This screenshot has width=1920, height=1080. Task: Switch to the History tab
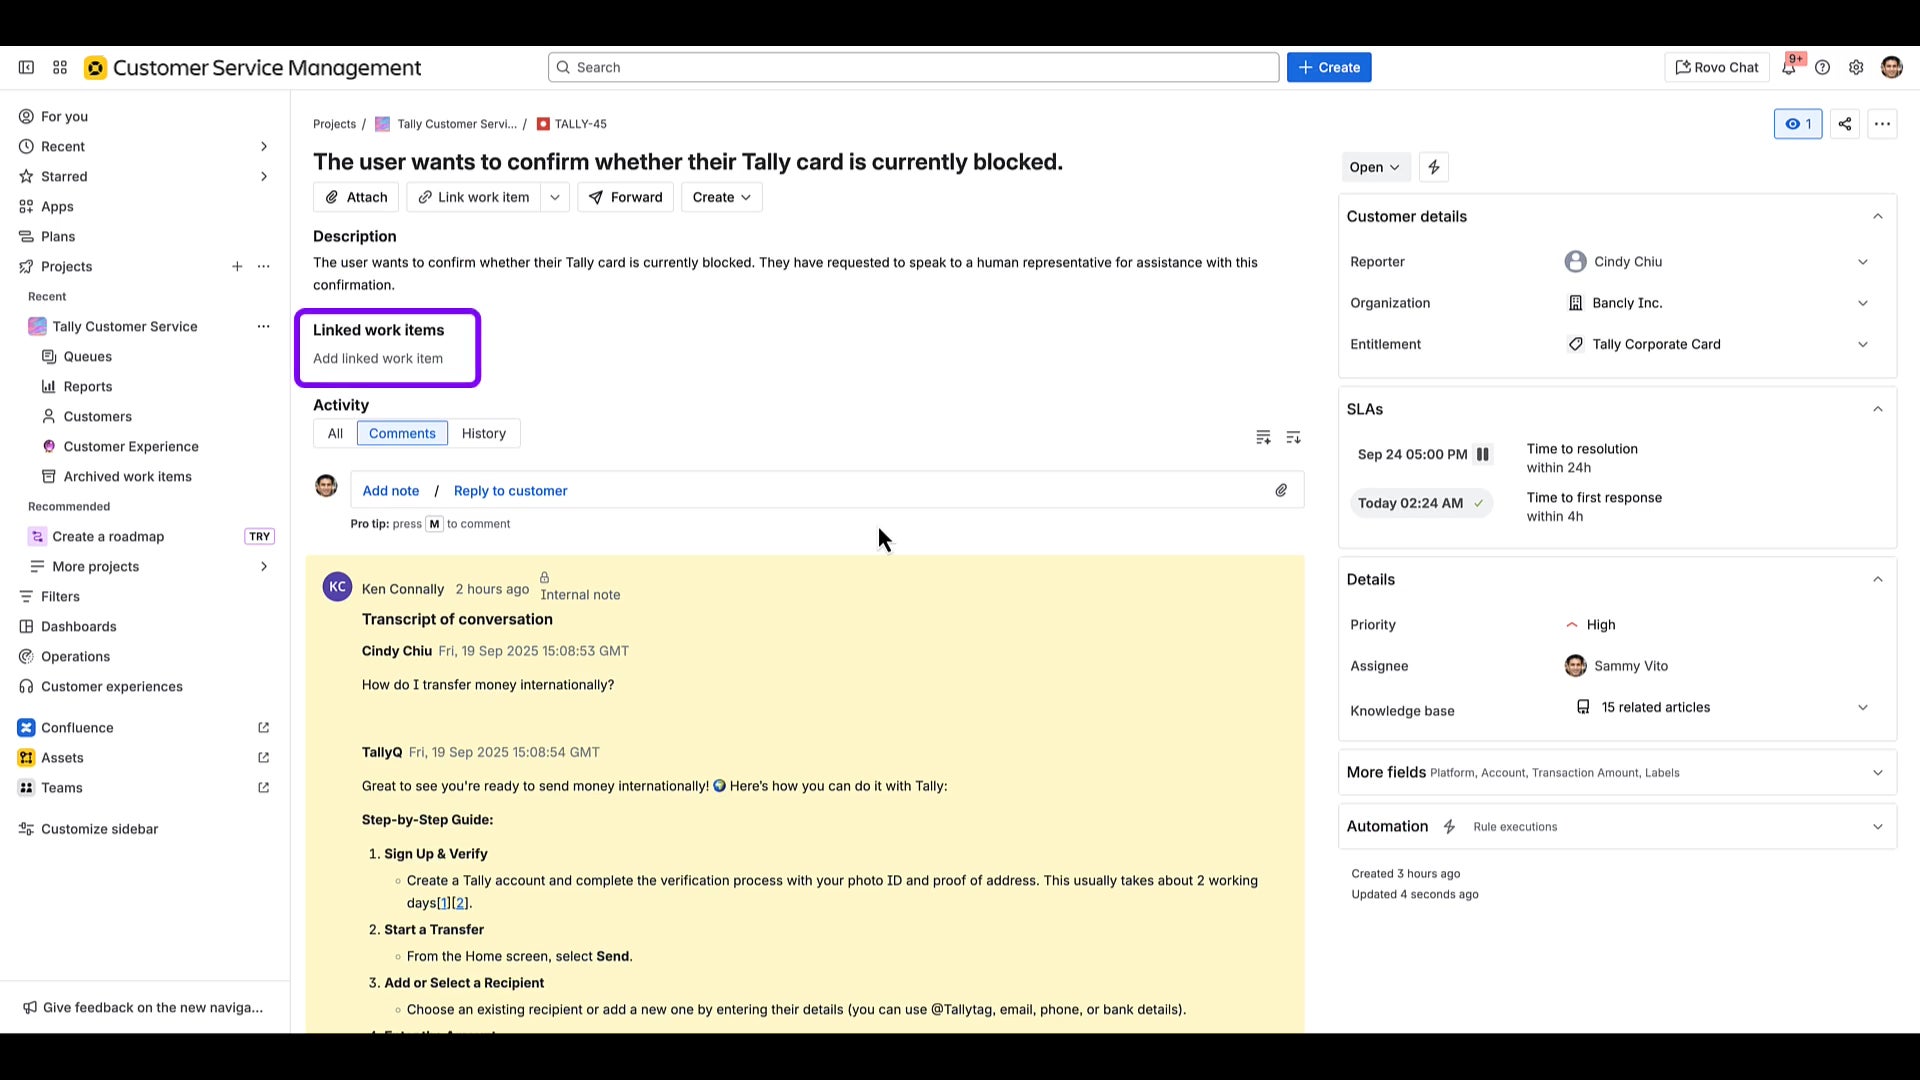tap(483, 433)
